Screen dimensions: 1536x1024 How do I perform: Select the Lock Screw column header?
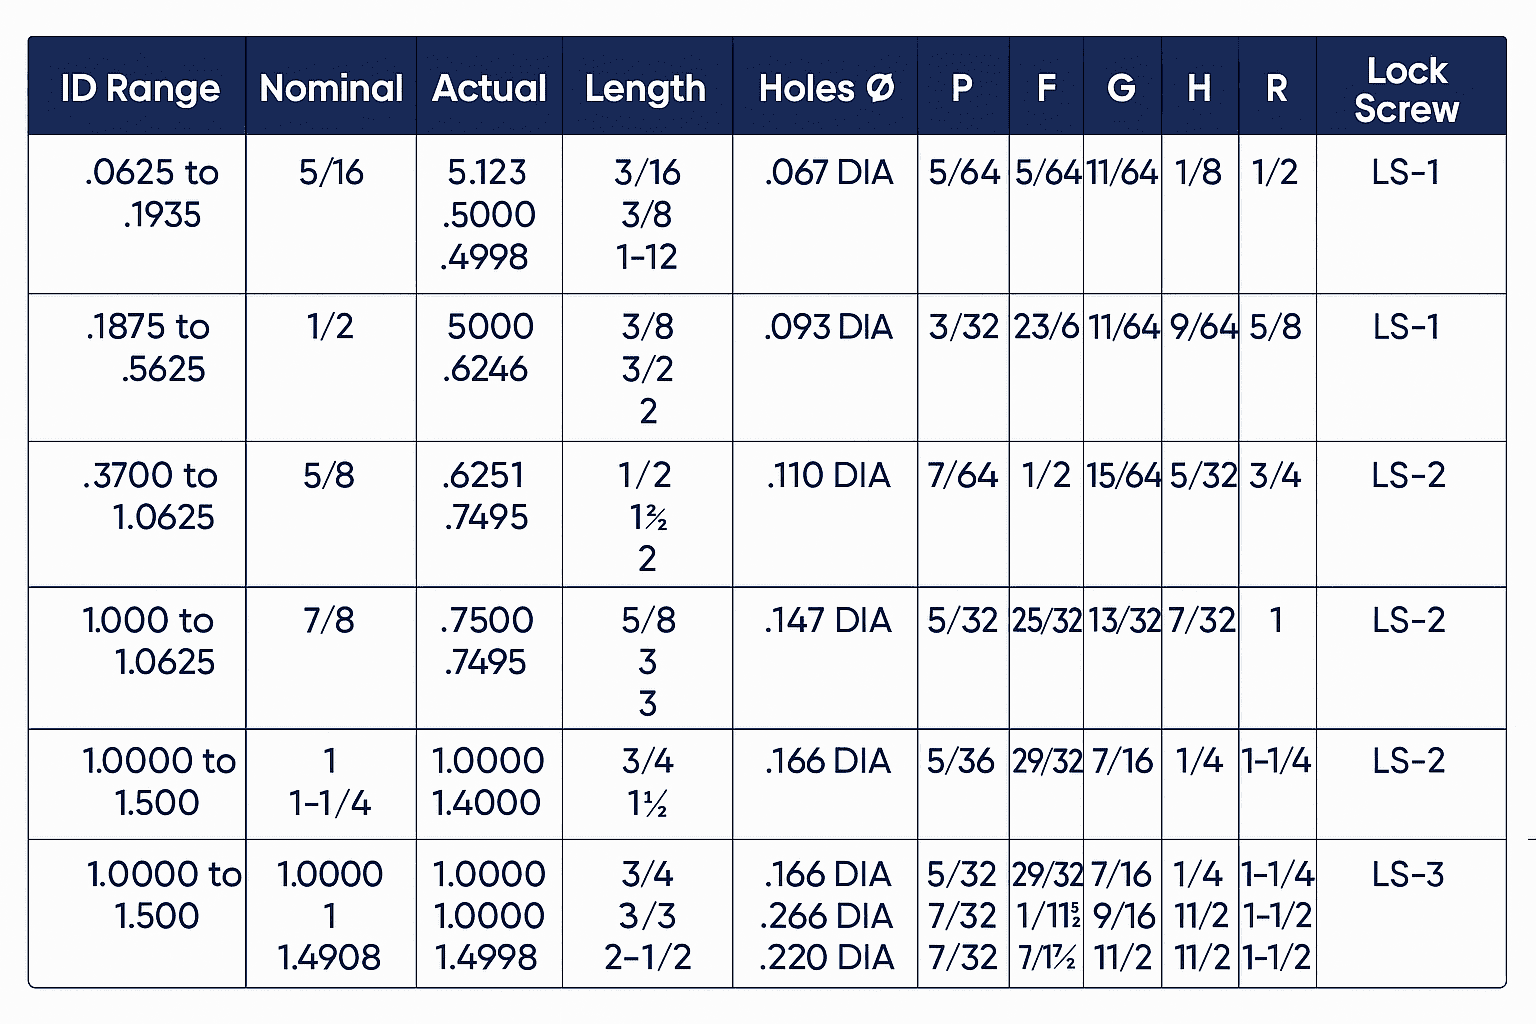click(1407, 89)
